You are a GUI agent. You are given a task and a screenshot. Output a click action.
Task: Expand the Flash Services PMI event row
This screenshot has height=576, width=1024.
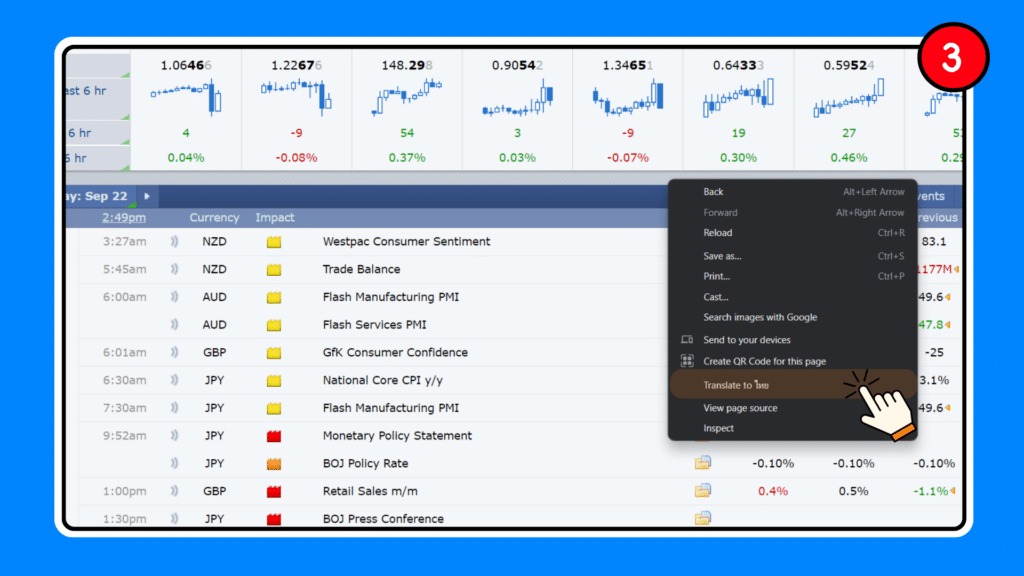pyautogui.click(x=374, y=325)
